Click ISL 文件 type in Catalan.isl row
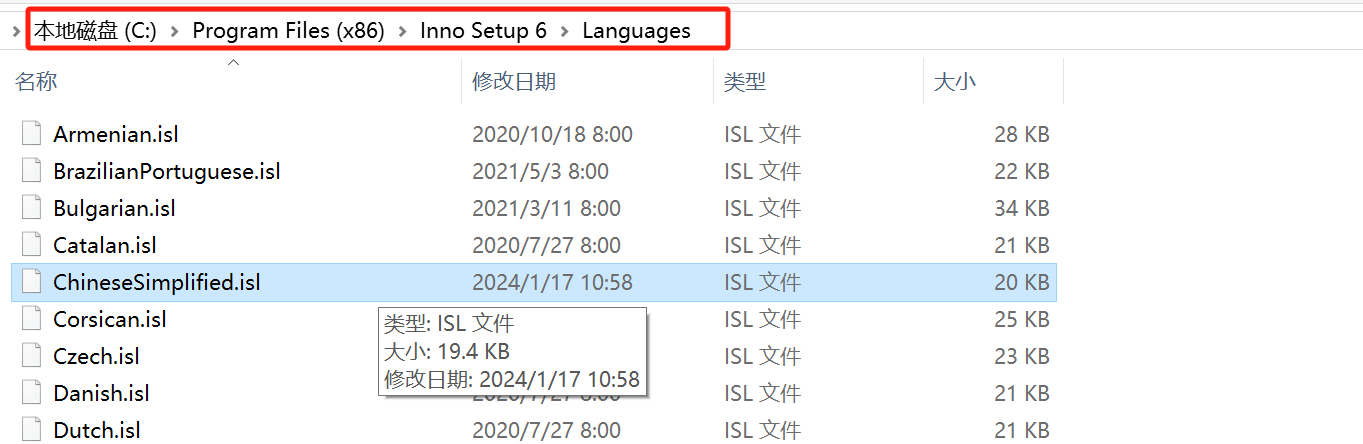The width and height of the screenshot is (1363, 444). [x=762, y=245]
